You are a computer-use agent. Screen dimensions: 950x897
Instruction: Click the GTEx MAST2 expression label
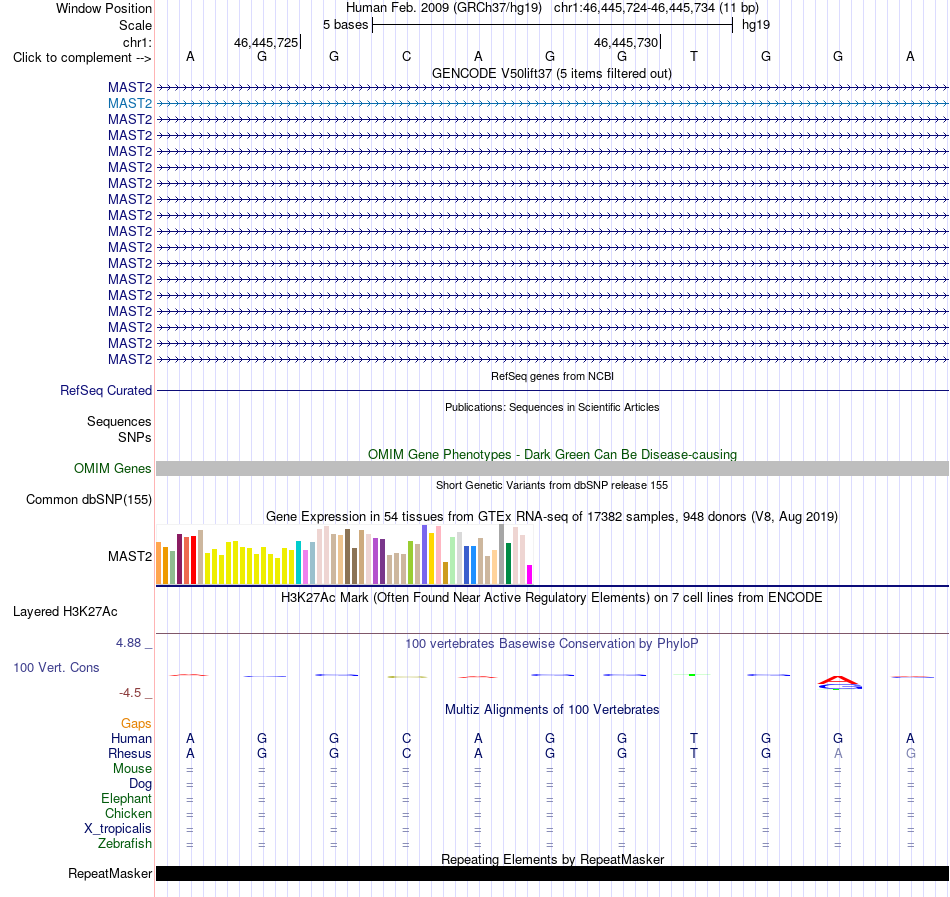tap(130, 556)
